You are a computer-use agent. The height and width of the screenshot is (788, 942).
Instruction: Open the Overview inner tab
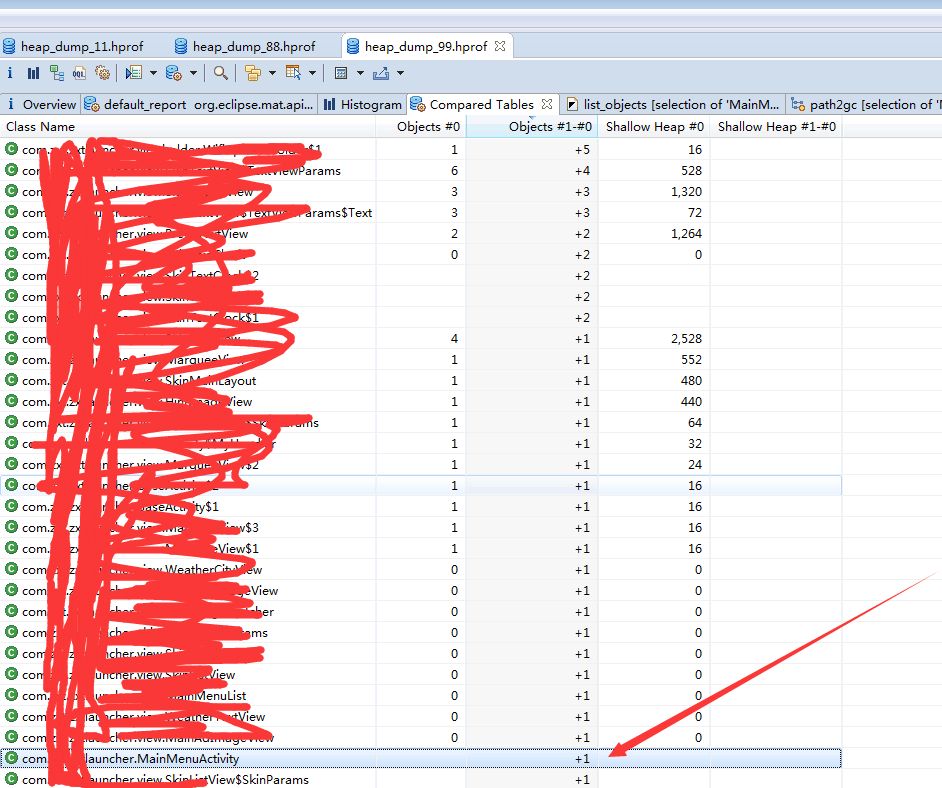pyautogui.click(x=41, y=105)
